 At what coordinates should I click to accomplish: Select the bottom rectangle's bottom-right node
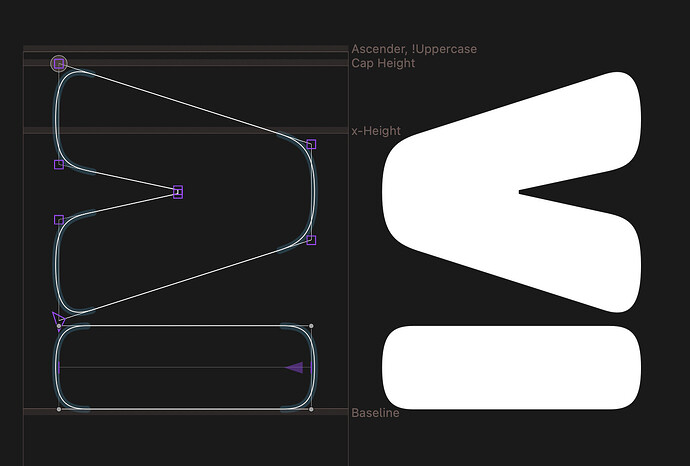[x=311, y=409]
